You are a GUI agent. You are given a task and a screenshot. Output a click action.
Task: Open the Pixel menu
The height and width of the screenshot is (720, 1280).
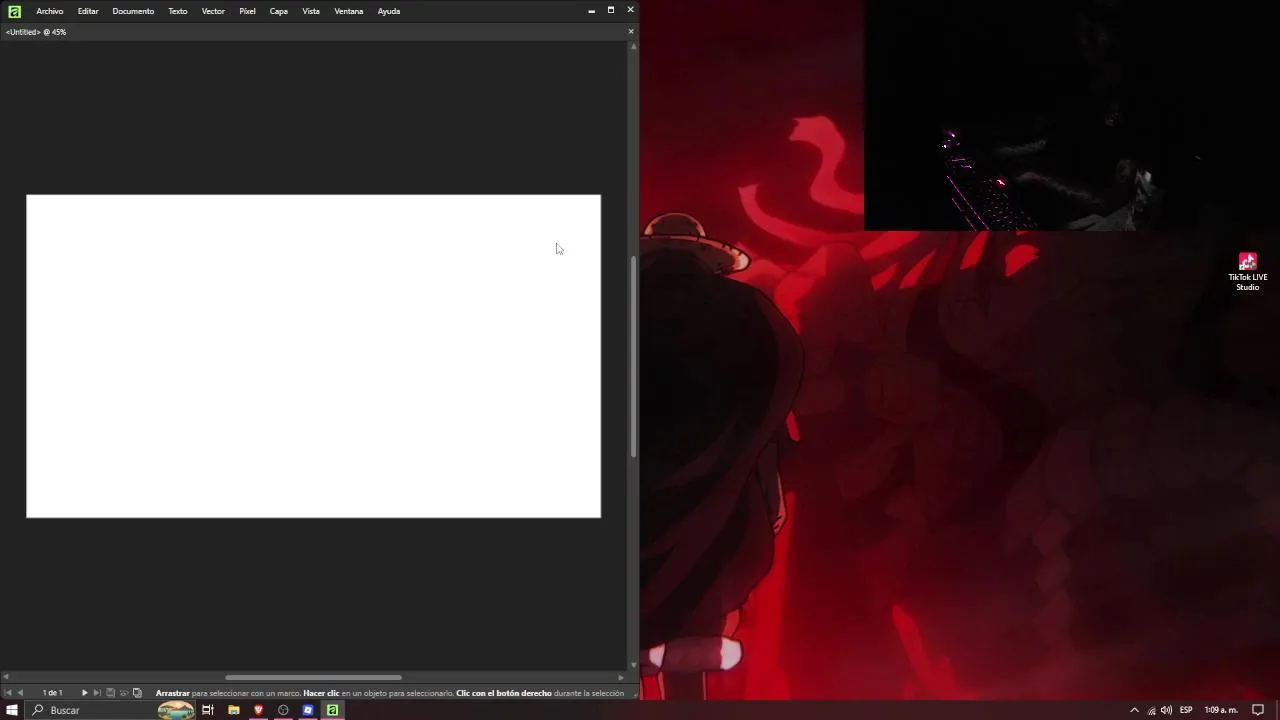click(247, 11)
